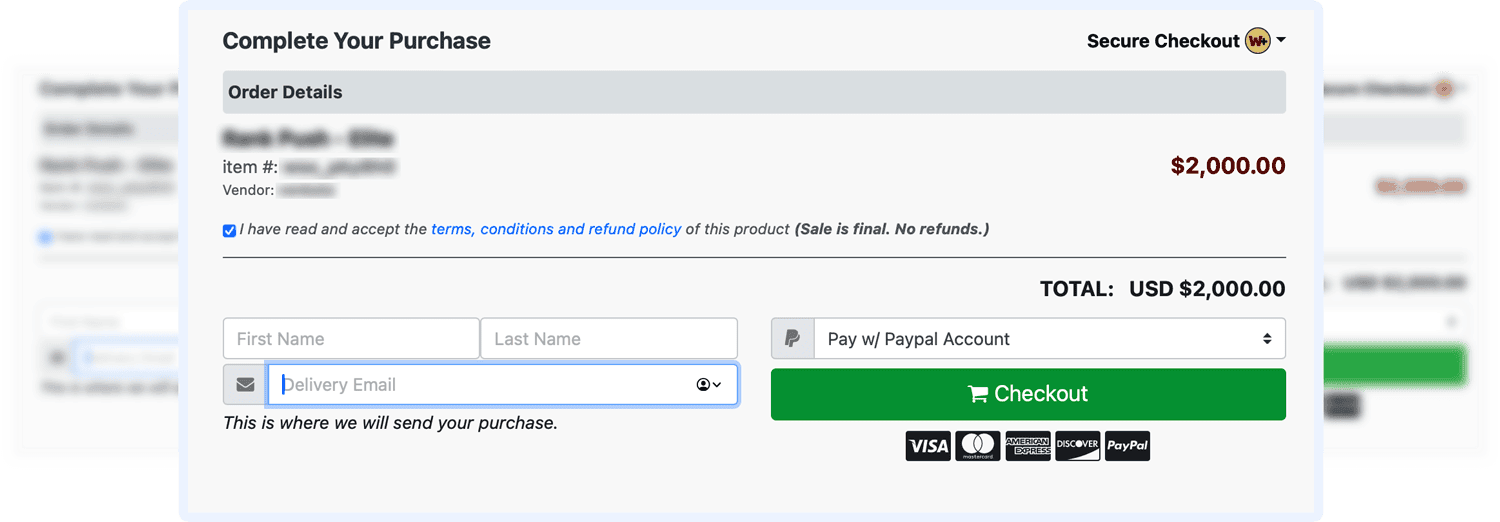The image size is (1500, 522).
Task: Click the Mastercard logo
Action: click(x=977, y=446)
